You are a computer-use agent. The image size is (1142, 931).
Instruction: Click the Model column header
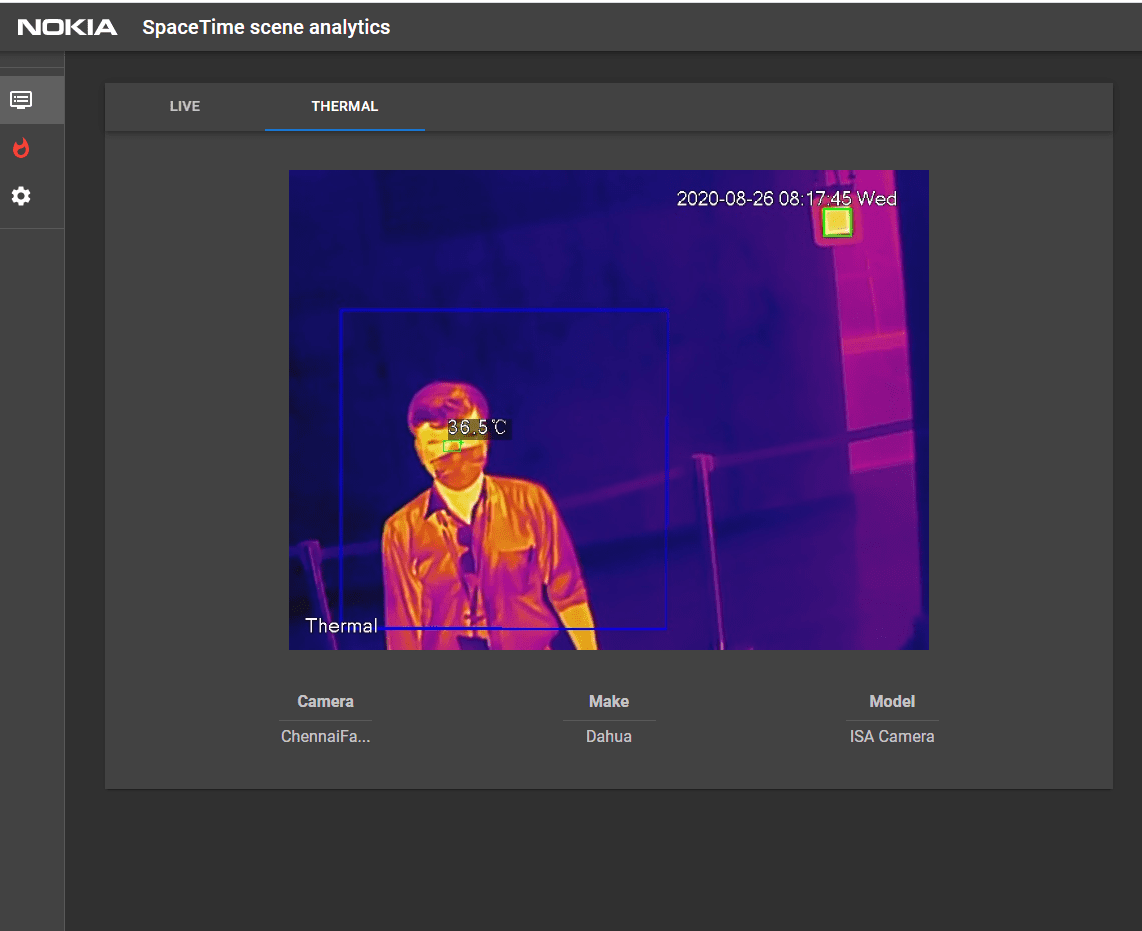coord(891,701)
